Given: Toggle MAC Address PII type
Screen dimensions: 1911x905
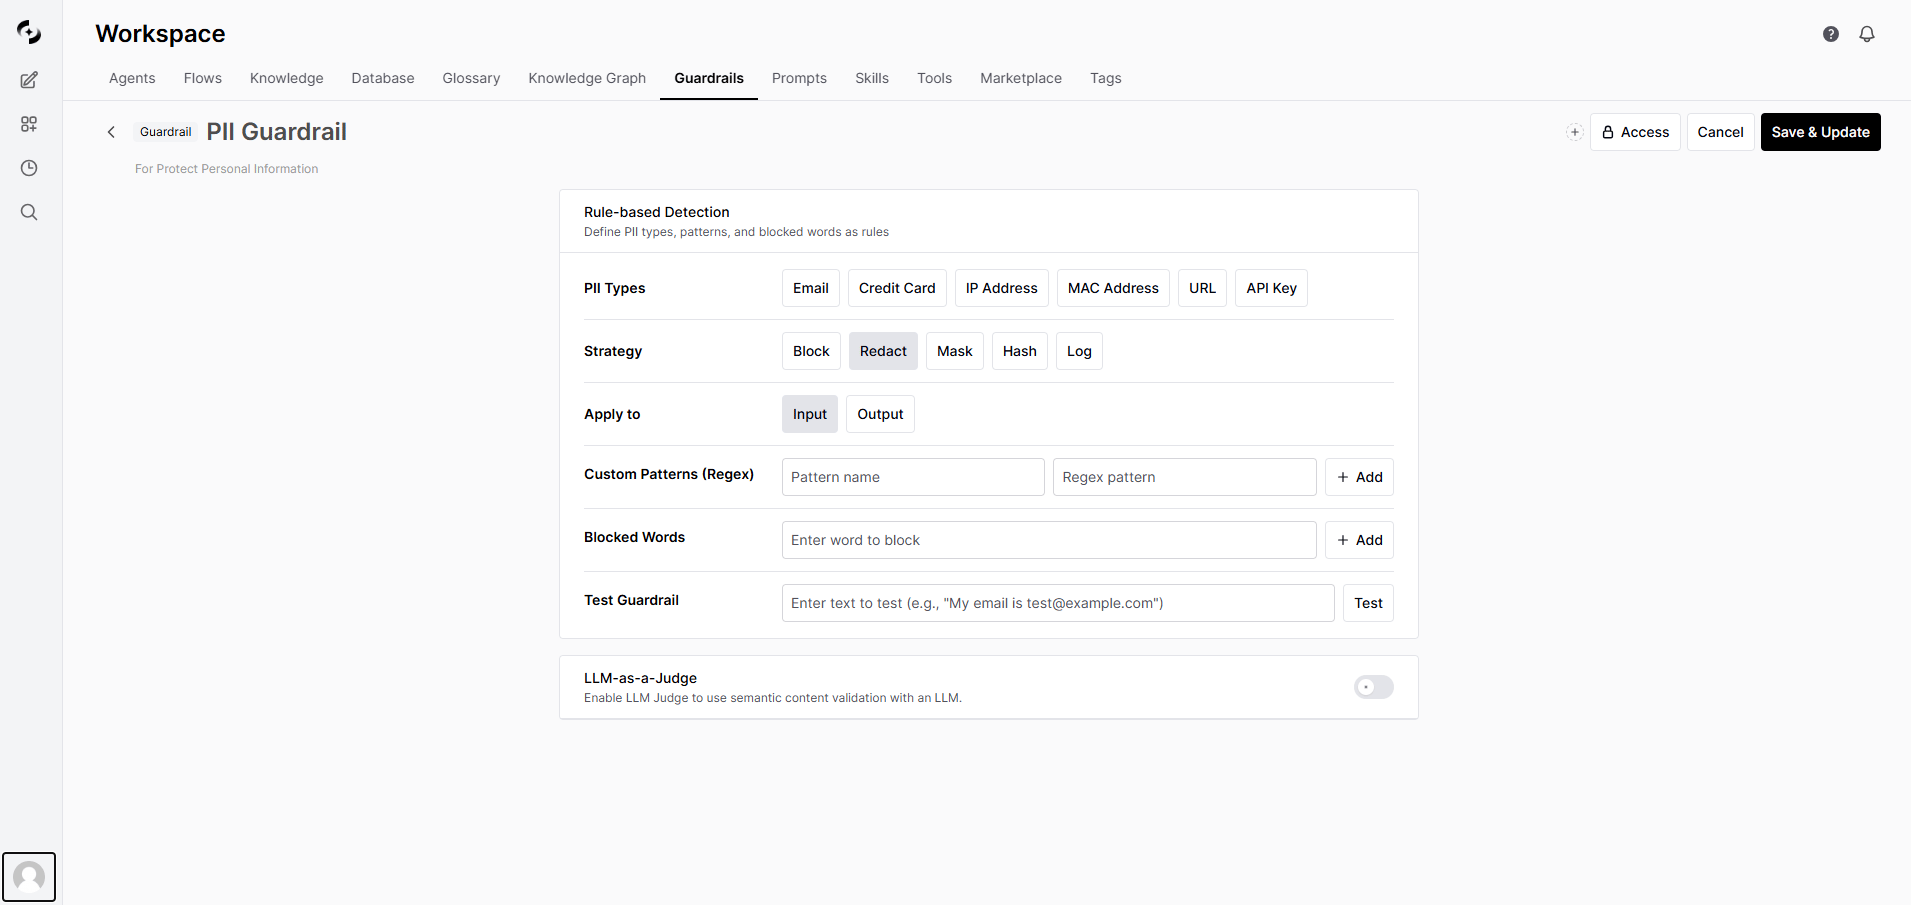Looking at the screenshot, I should [1113, 288].
